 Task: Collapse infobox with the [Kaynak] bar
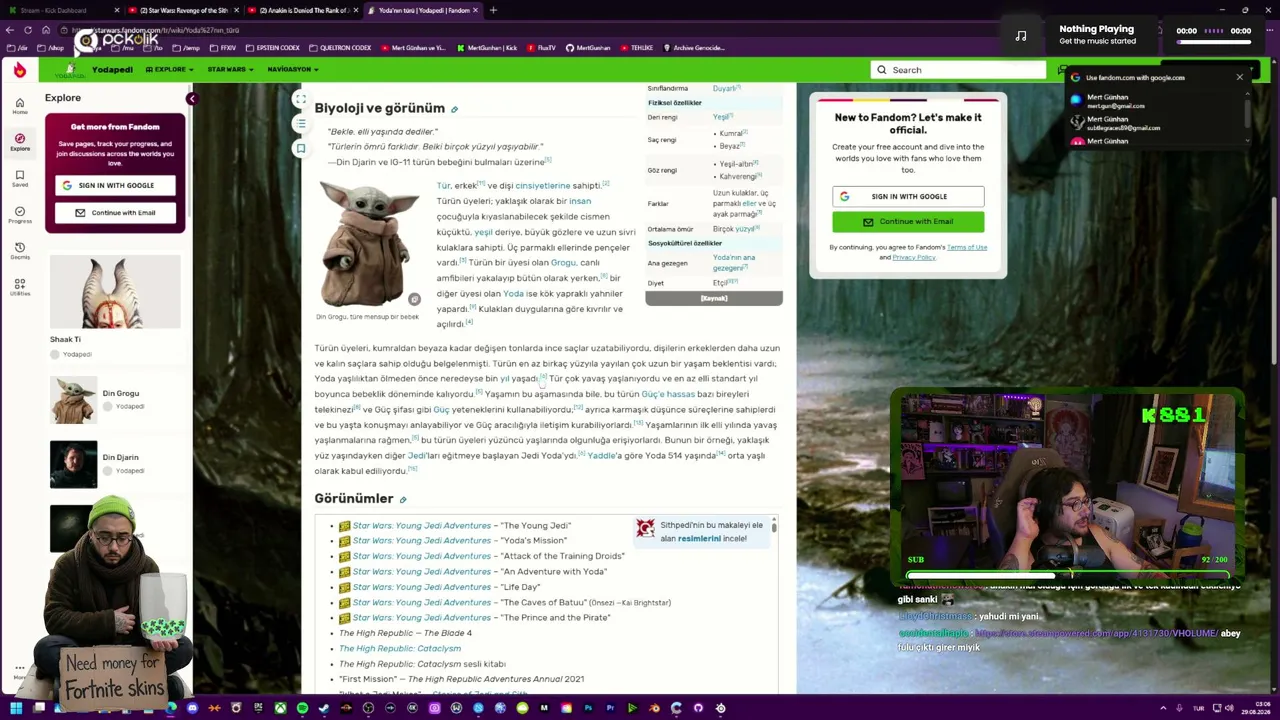pos(714,298)
